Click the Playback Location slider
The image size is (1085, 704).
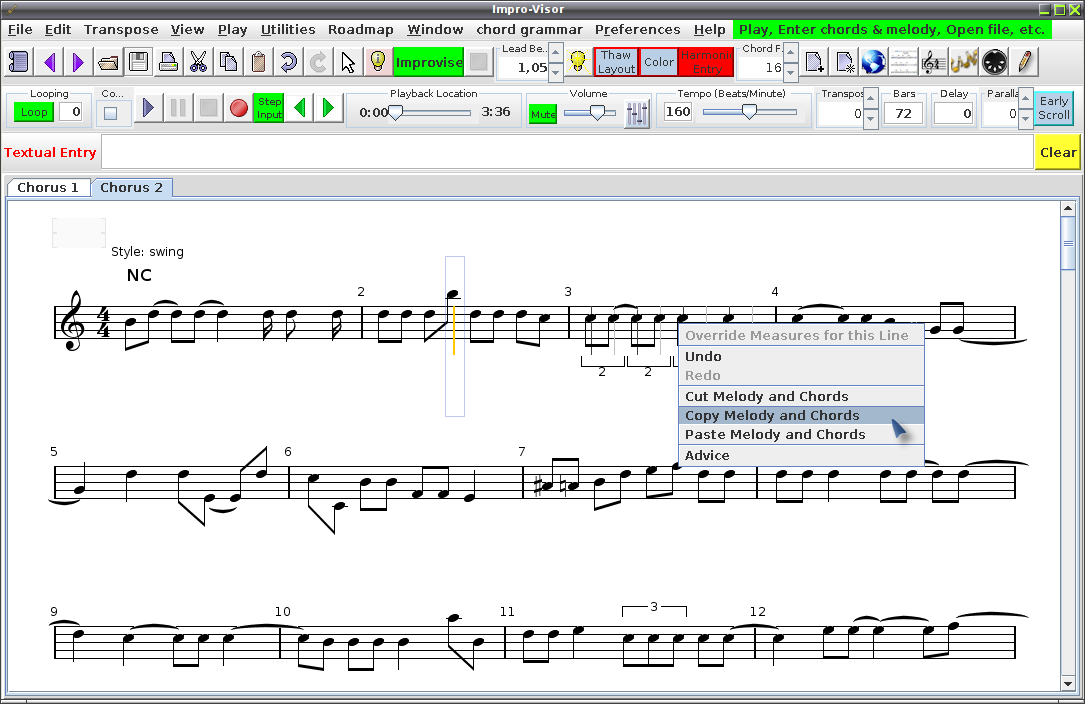pyautogui.click(x=432, y=112)
